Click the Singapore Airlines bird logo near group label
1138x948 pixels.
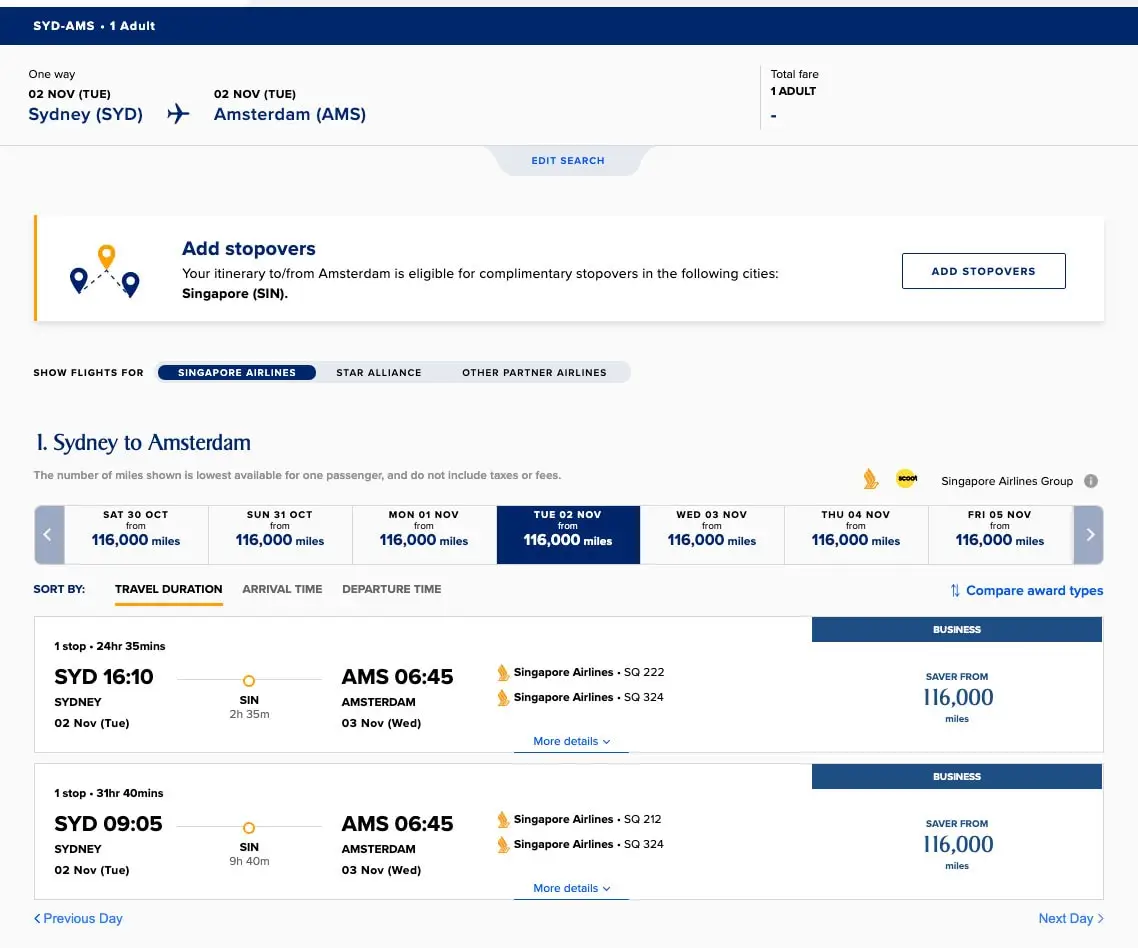point(870,479)
